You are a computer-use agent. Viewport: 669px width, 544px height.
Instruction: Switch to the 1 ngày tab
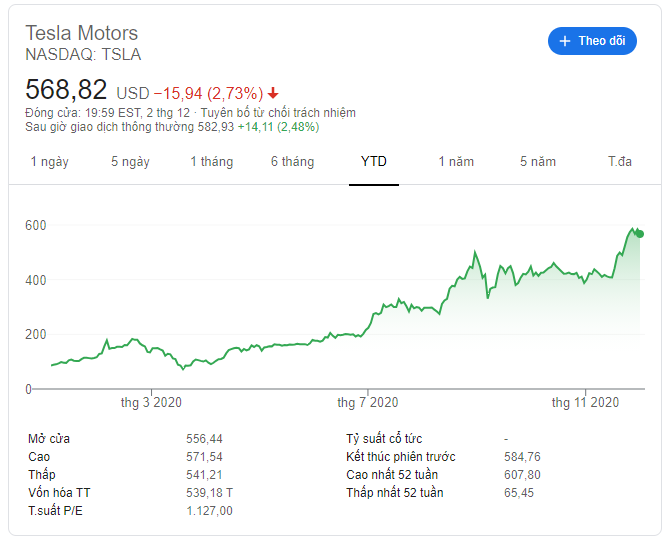tap(49, 162)
